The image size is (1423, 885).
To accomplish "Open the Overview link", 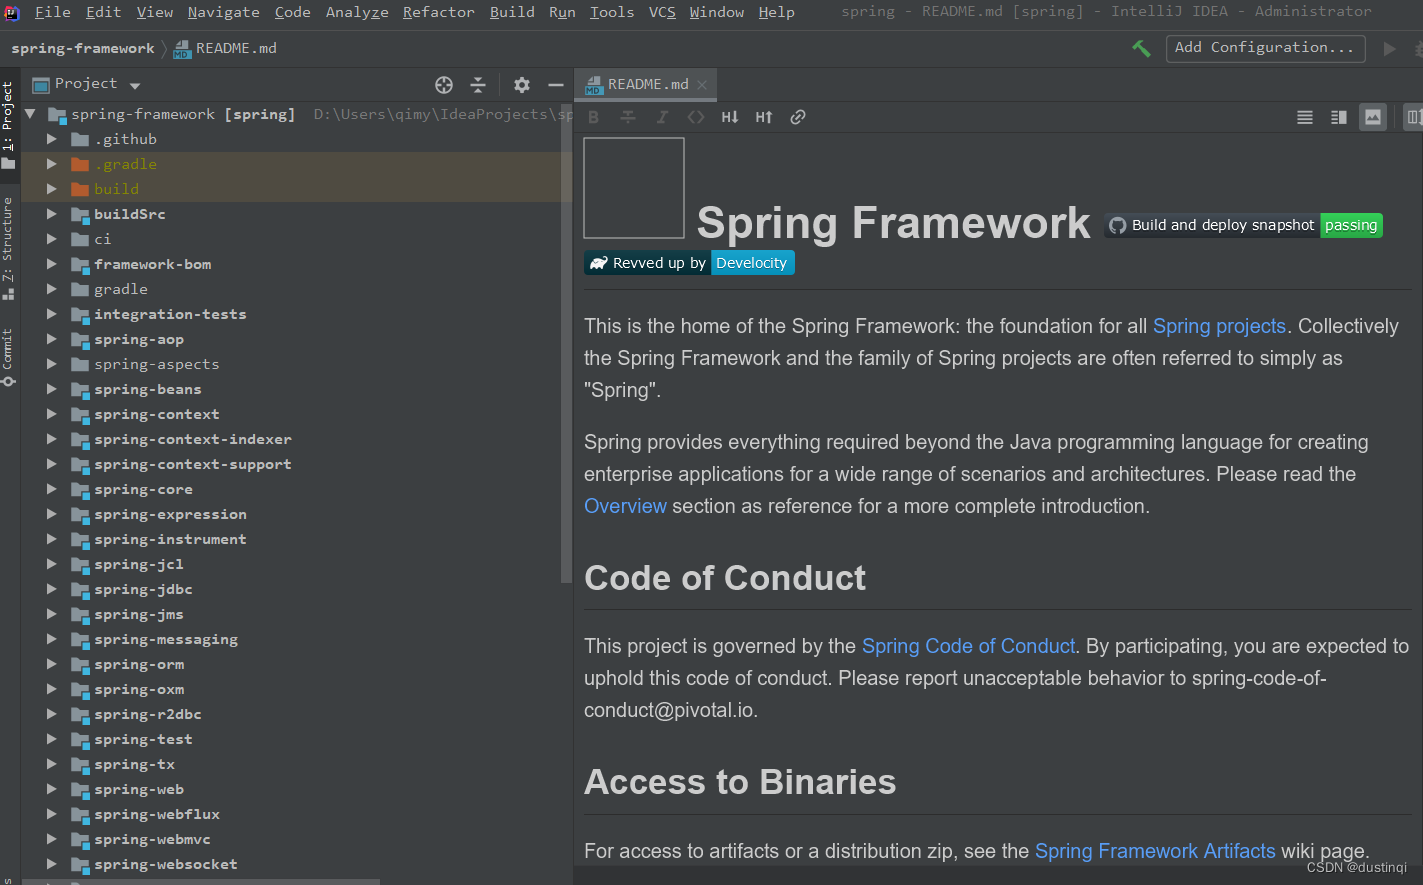I will [x=625, y=506].
